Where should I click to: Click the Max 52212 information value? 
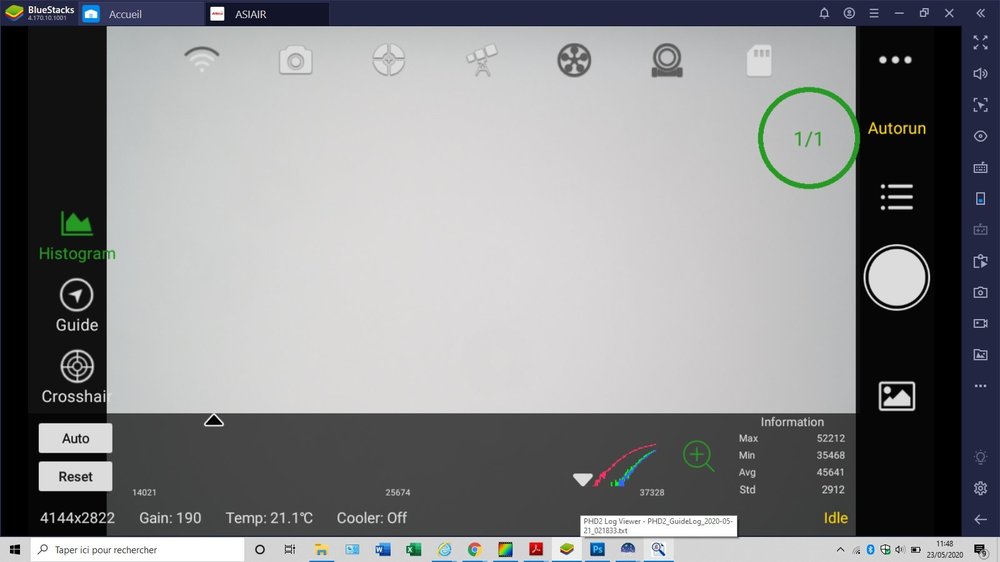click(x=830, y=438)
